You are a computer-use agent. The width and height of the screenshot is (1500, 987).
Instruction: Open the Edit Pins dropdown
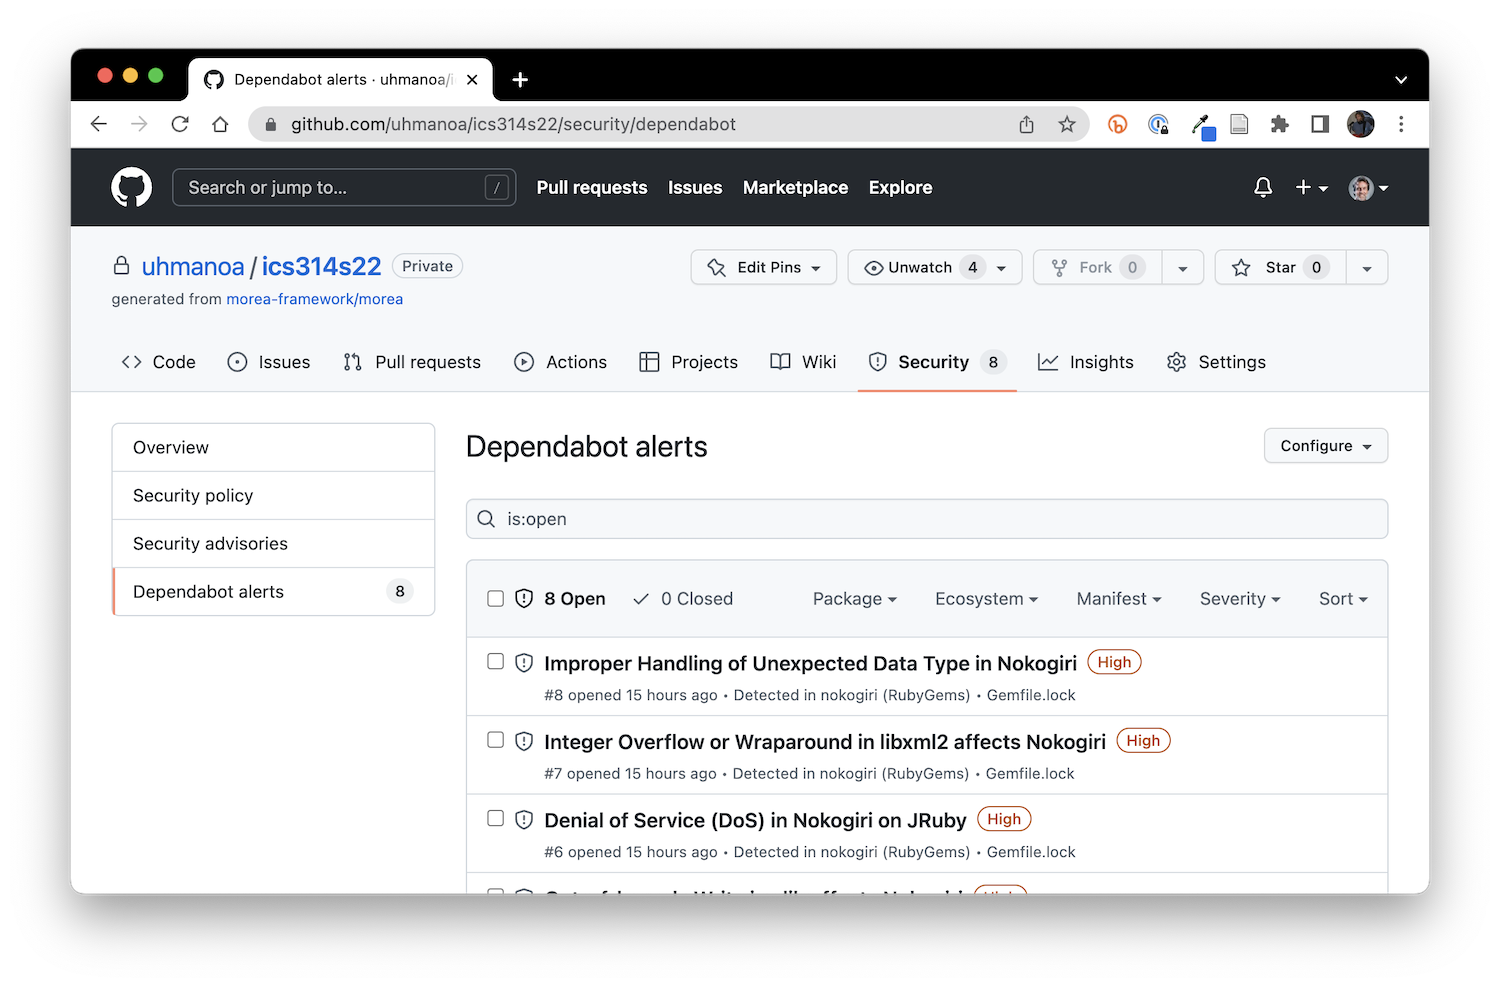pyautogui.click(x=763, y=267)
